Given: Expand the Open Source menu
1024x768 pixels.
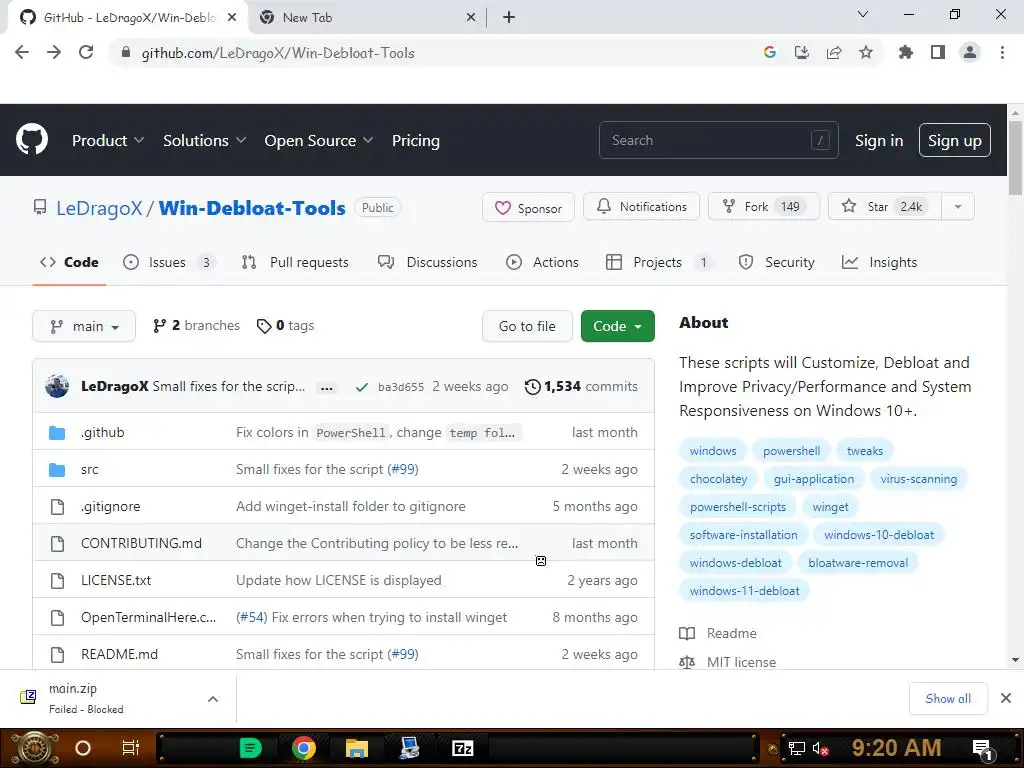Looking at the screenshot, I should coord(319,140).
